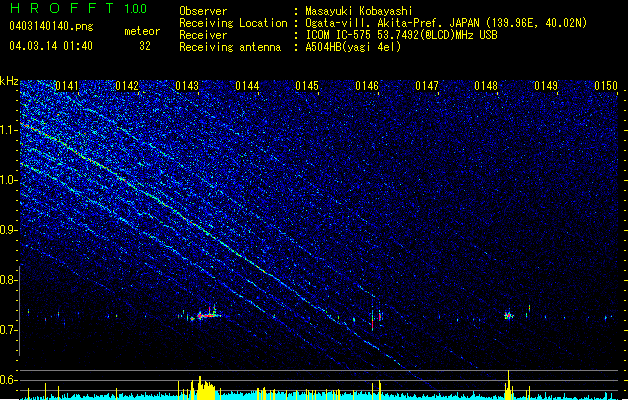Viewport: 629px width, 400px height.
Task: Click the 0149 time axis label
Action: coord(546,86)
